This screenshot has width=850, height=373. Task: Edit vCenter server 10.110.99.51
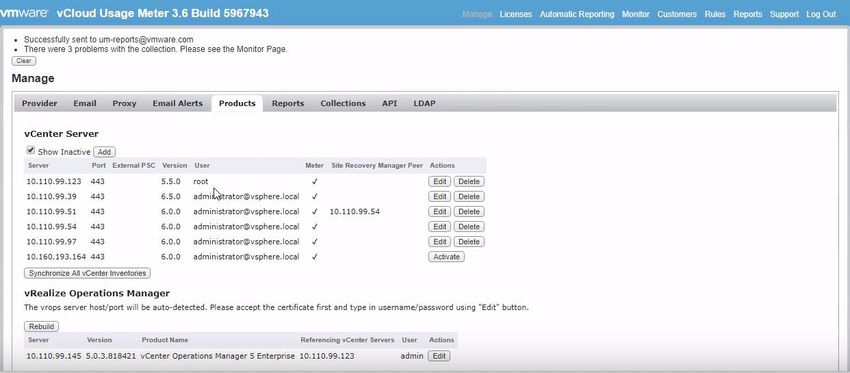coord(440,211)
